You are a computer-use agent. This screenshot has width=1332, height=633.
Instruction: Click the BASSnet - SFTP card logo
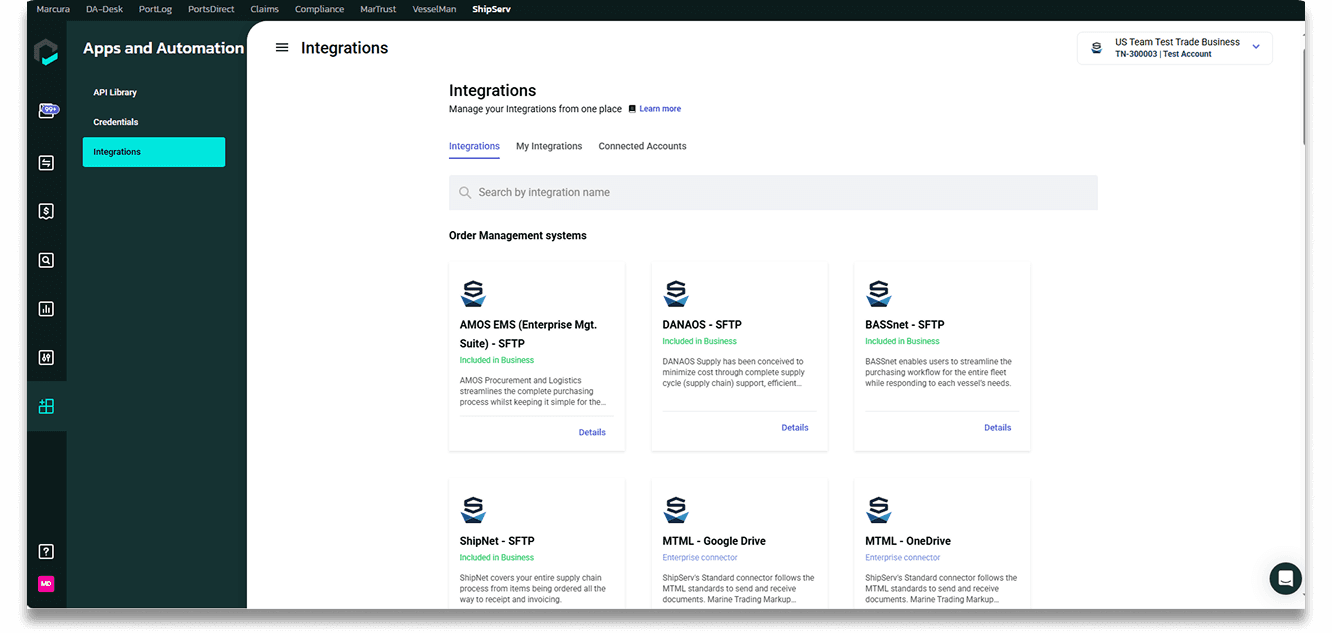point(878,294)
